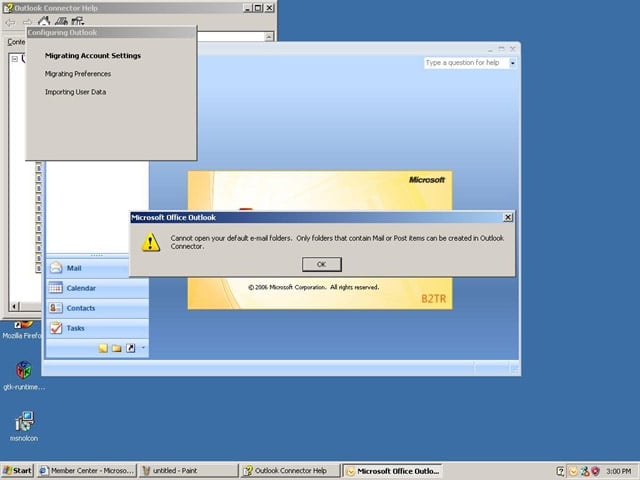The height and width of the screenshot is (480, 640).
Task: Click the help question-mark tray icon
Action: tap(560, 471)
